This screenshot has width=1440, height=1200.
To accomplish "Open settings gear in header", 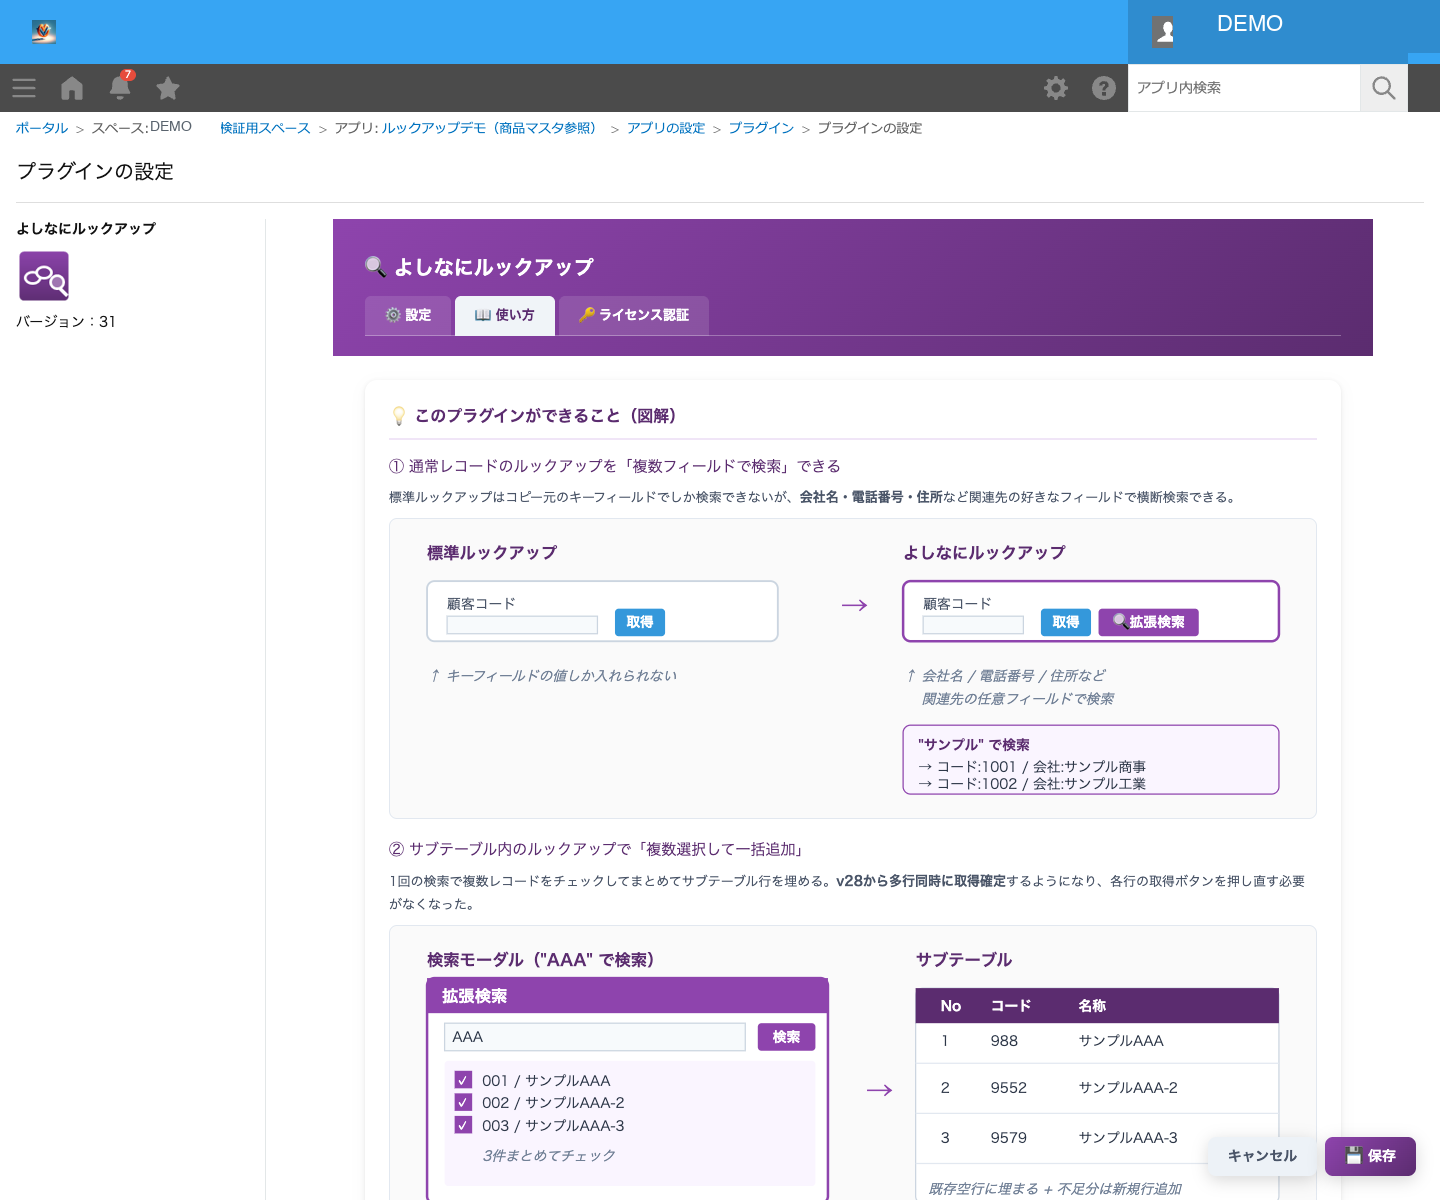I will point(1056,88).
